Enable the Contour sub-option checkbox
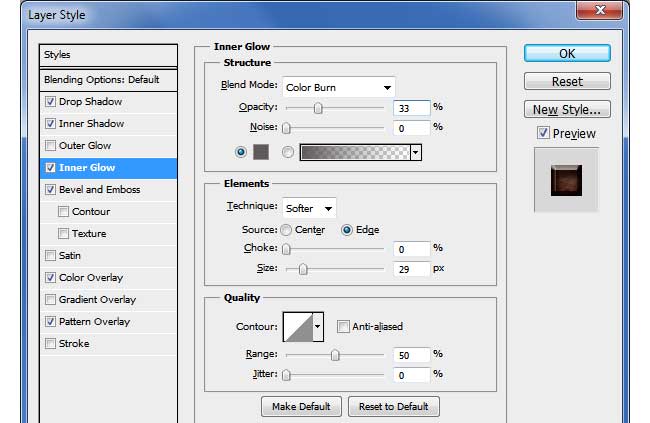Image resolution: width=650 pixels, height=423 pixels. [63, 211]
